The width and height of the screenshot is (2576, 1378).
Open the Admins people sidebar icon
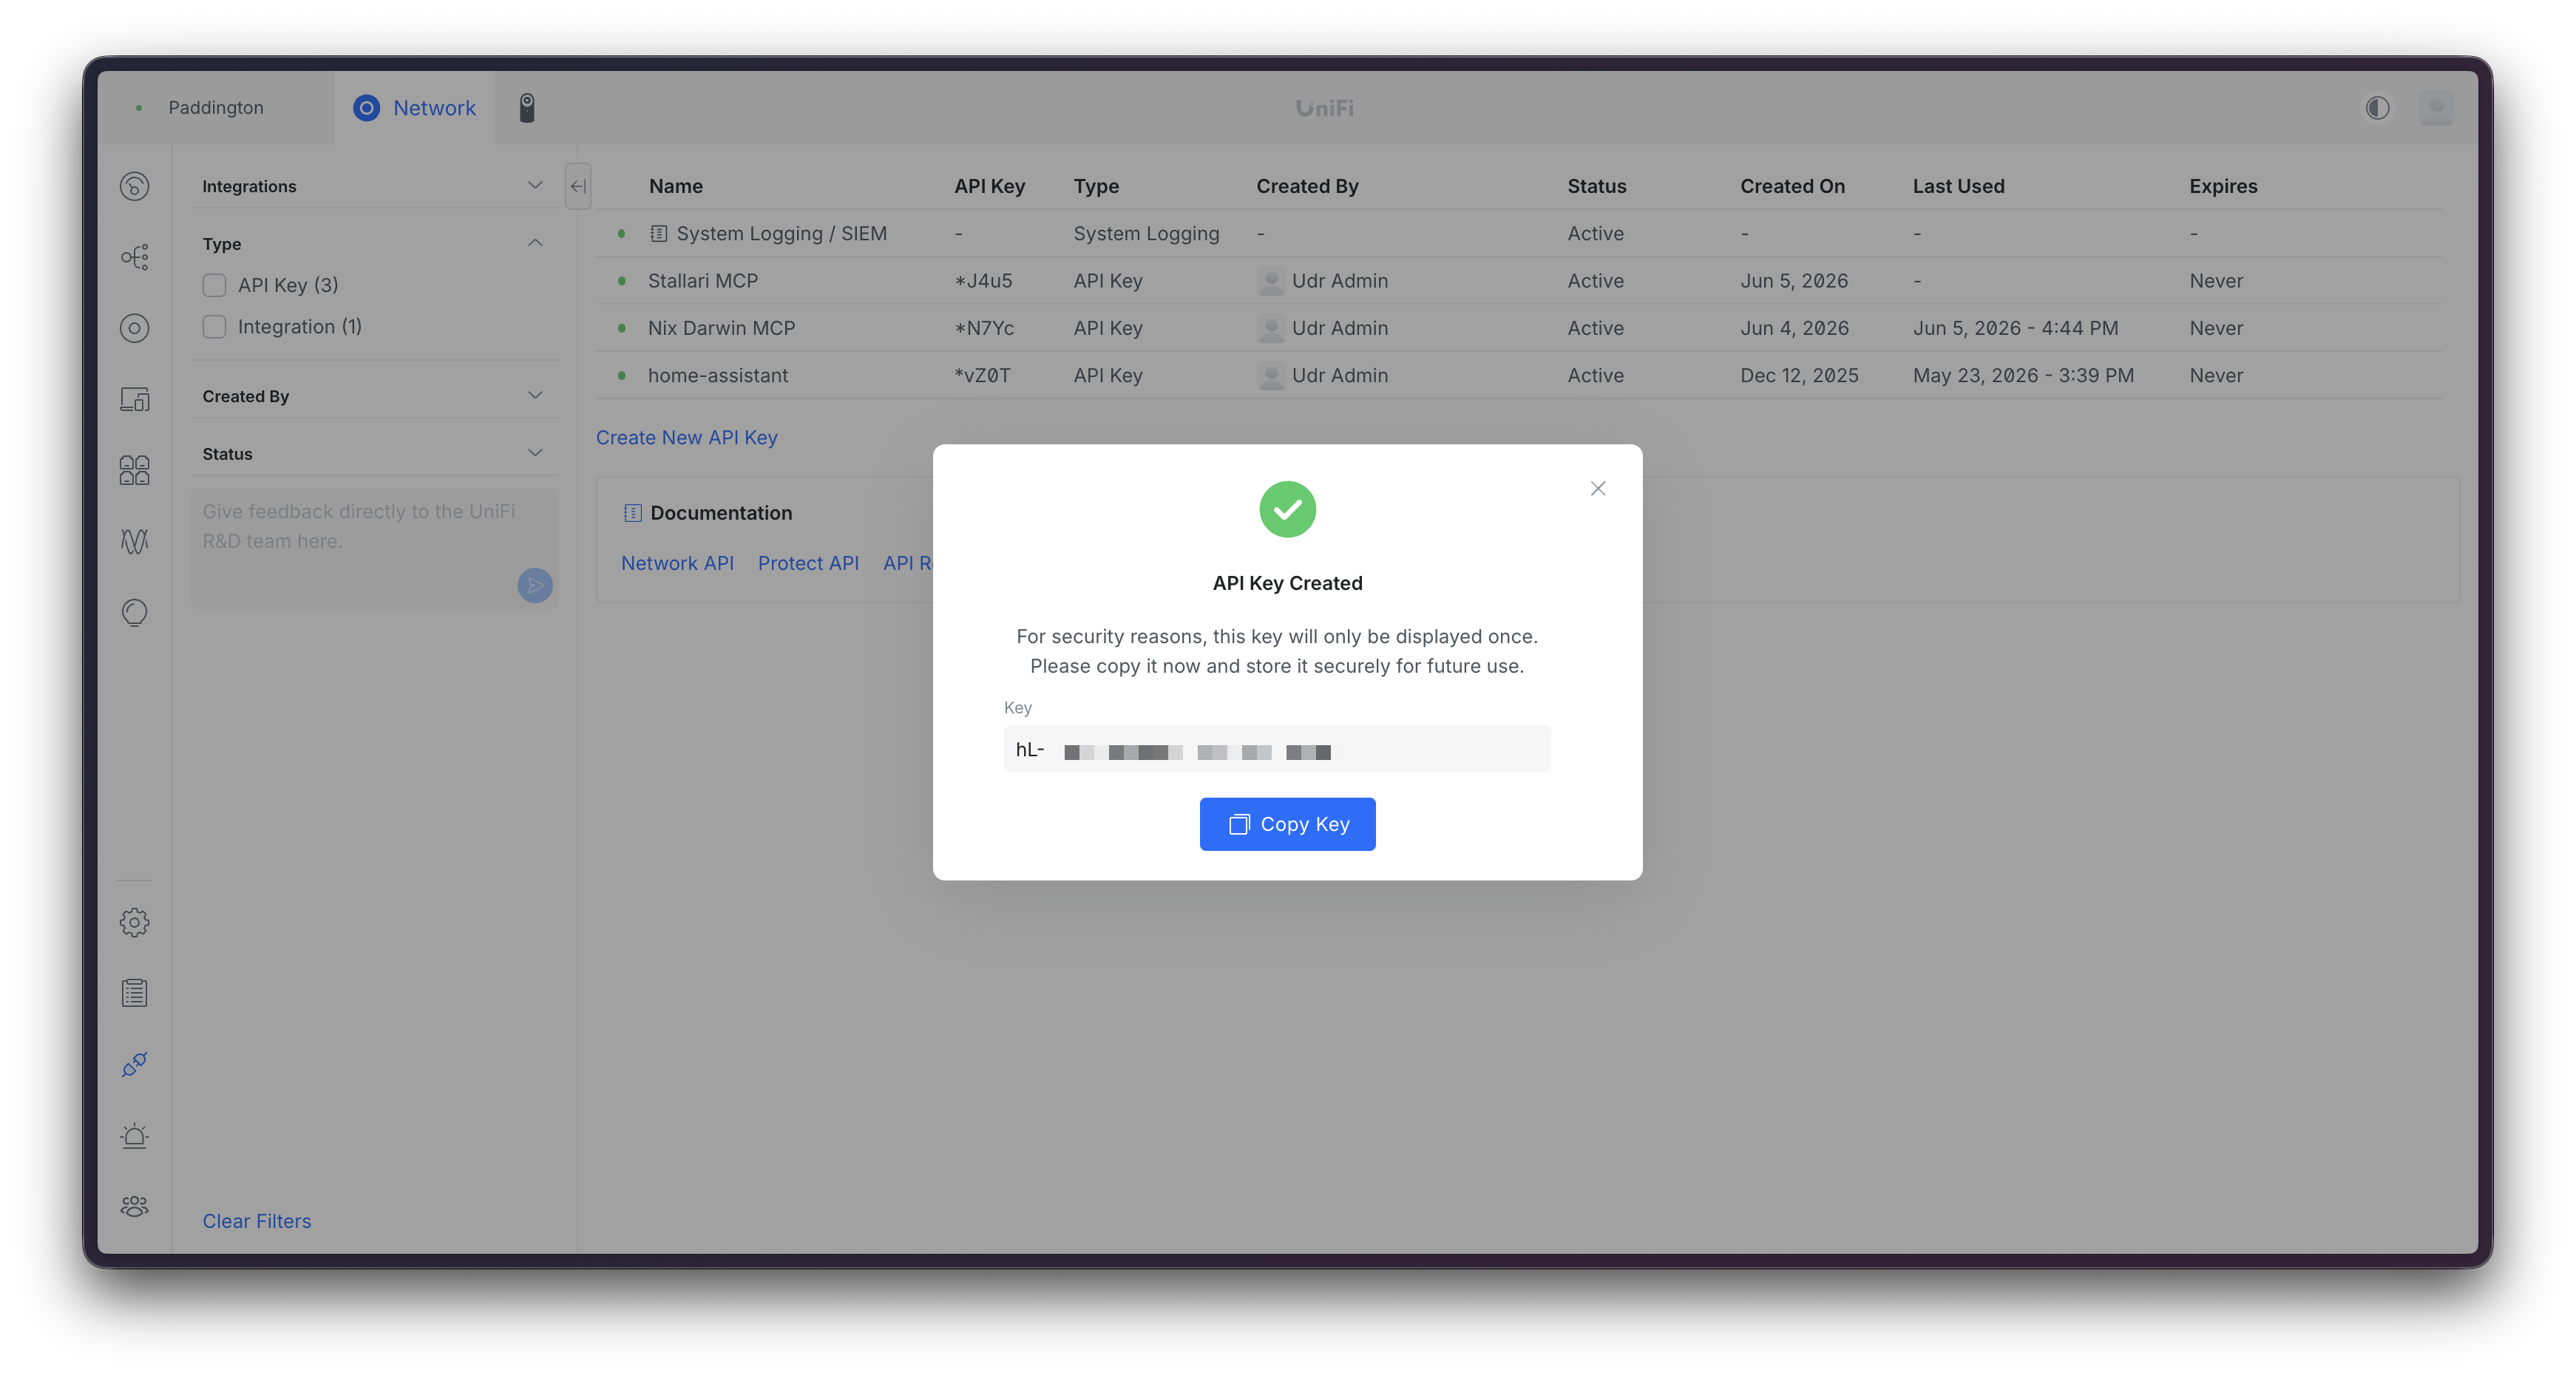(x=134, y=1206)
